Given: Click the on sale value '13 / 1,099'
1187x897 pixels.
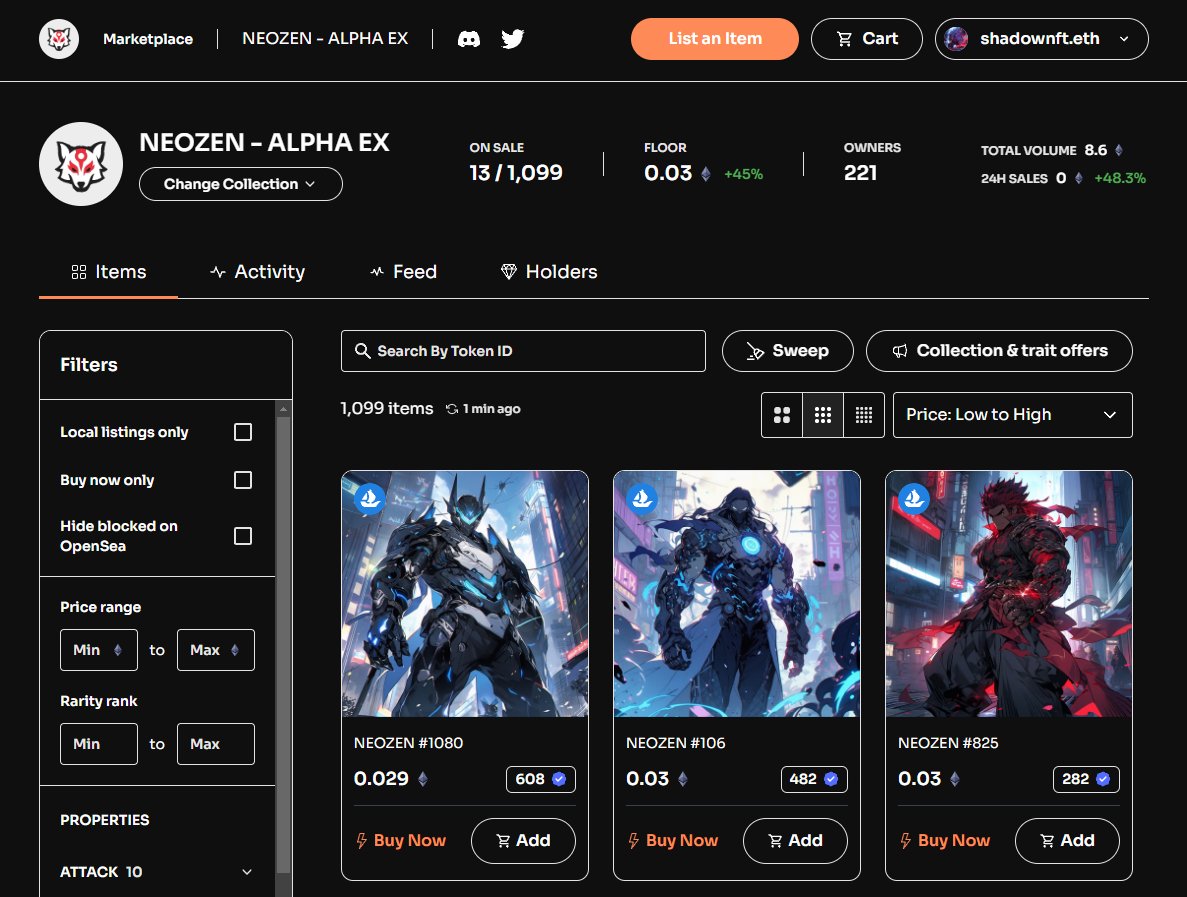Looking at the screenshot, I should (516, 173).
